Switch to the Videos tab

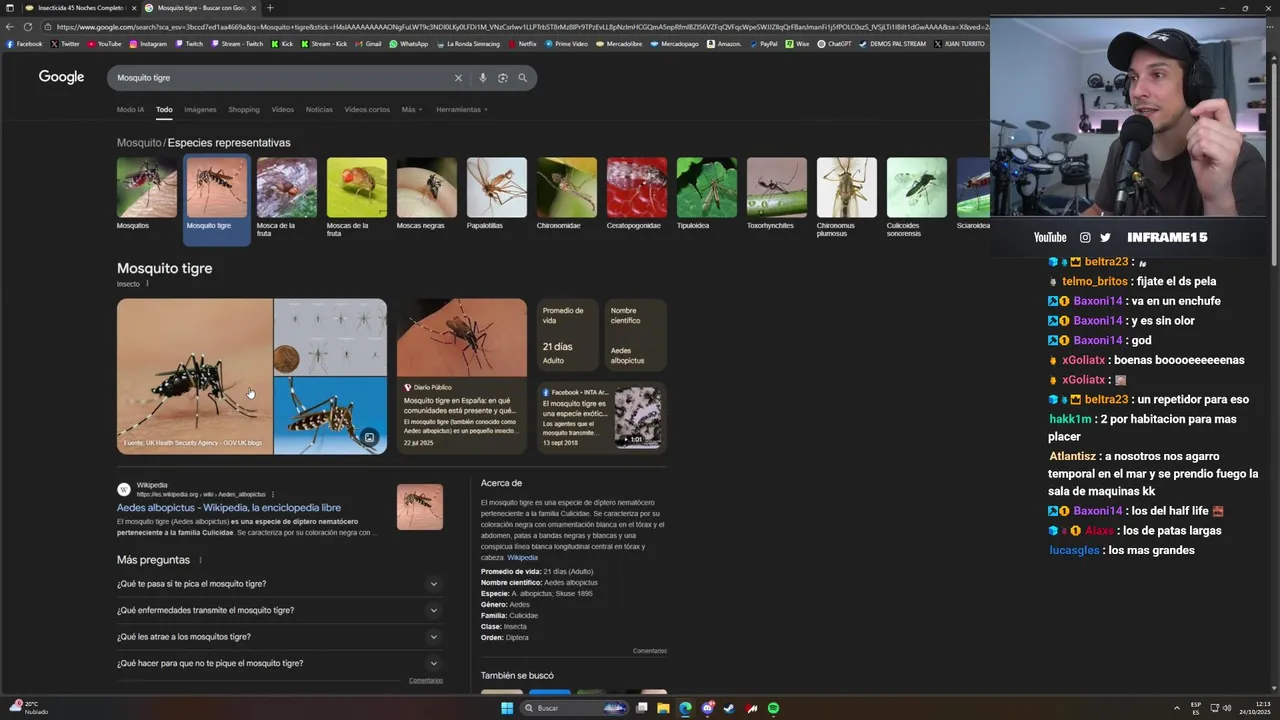coord(283,109)
